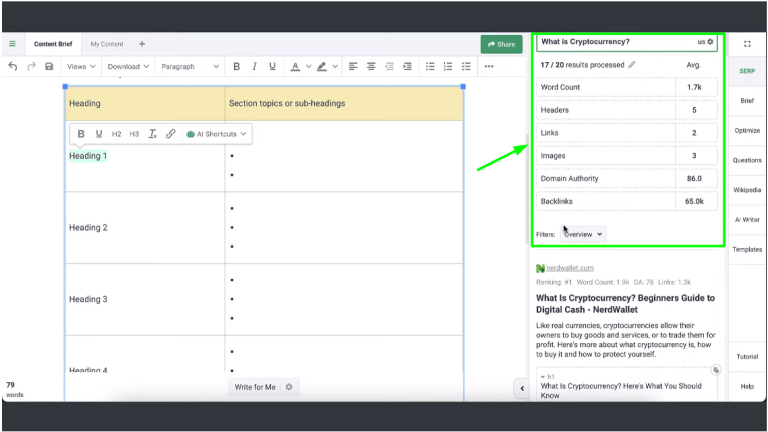
Task: Select the Word Count row
Action: (x=626, y=87)
